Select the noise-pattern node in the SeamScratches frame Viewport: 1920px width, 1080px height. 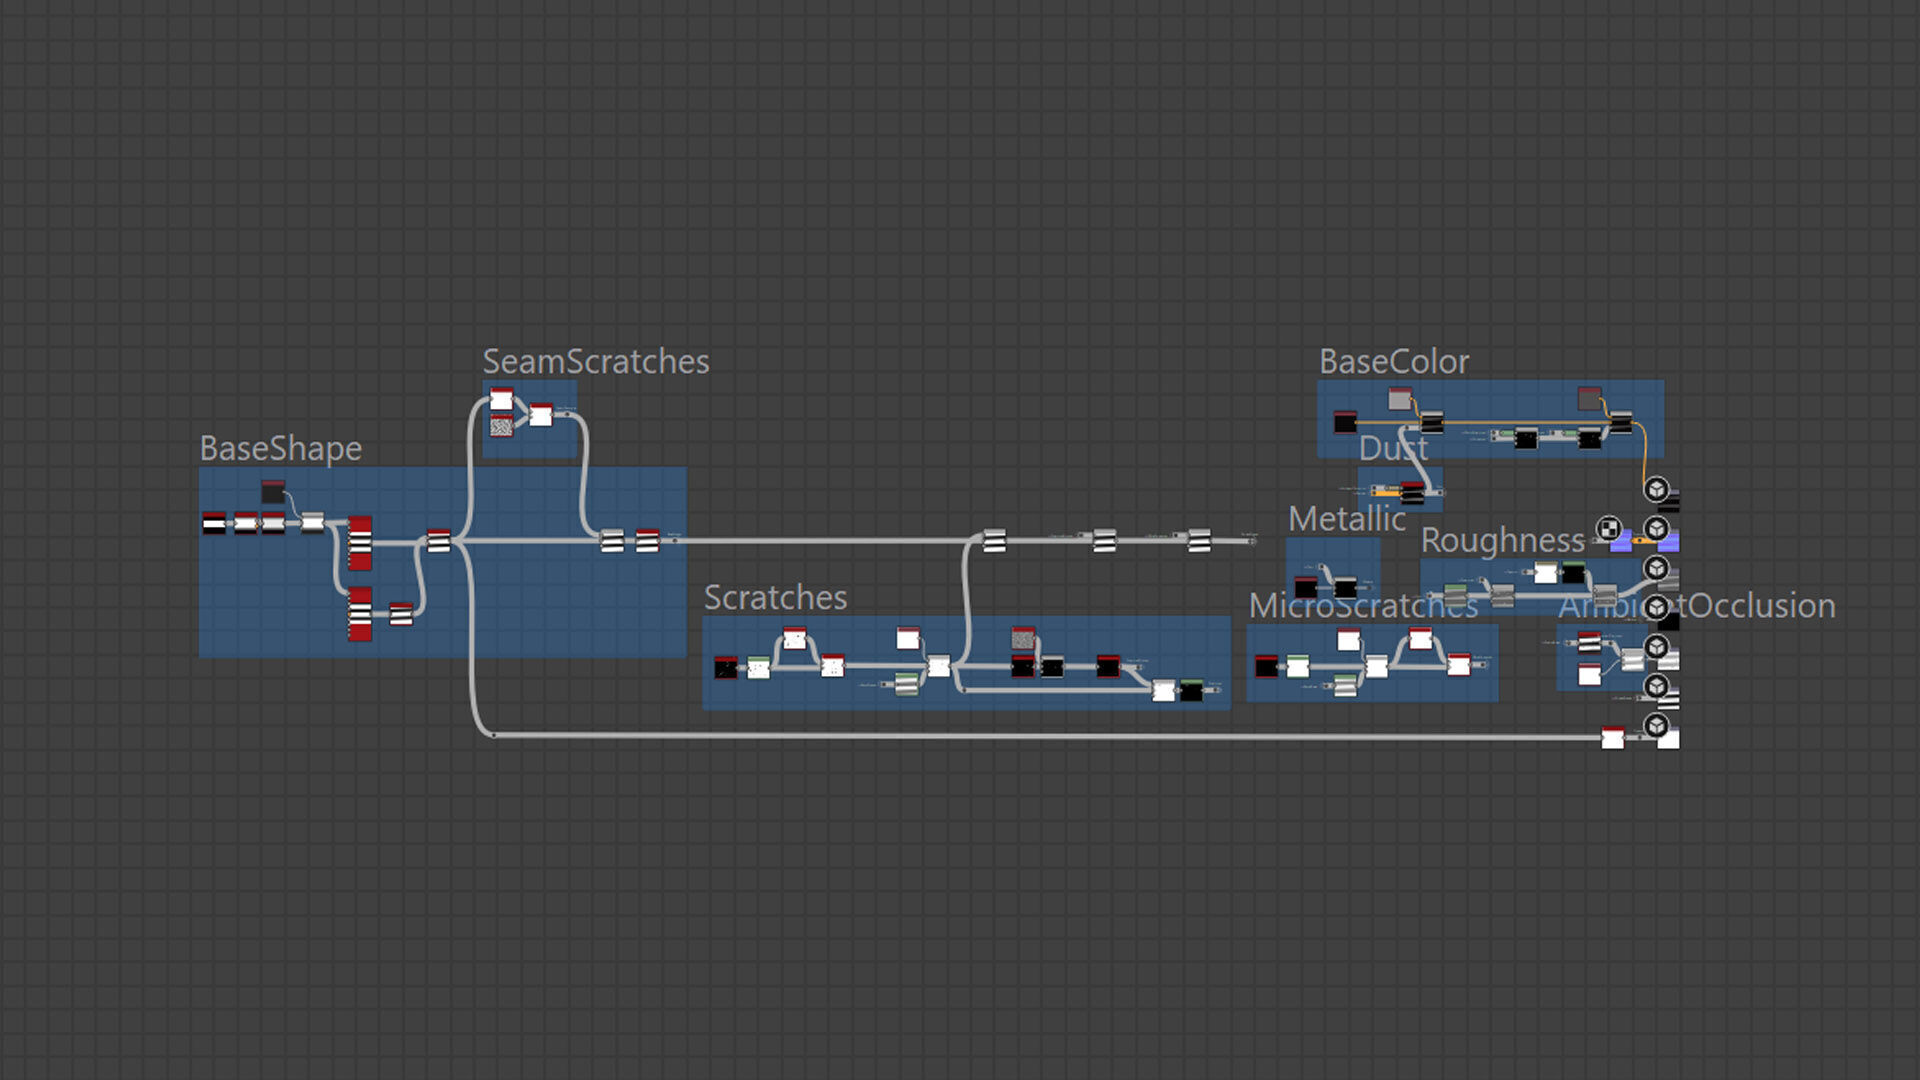(x=501, y=427)
